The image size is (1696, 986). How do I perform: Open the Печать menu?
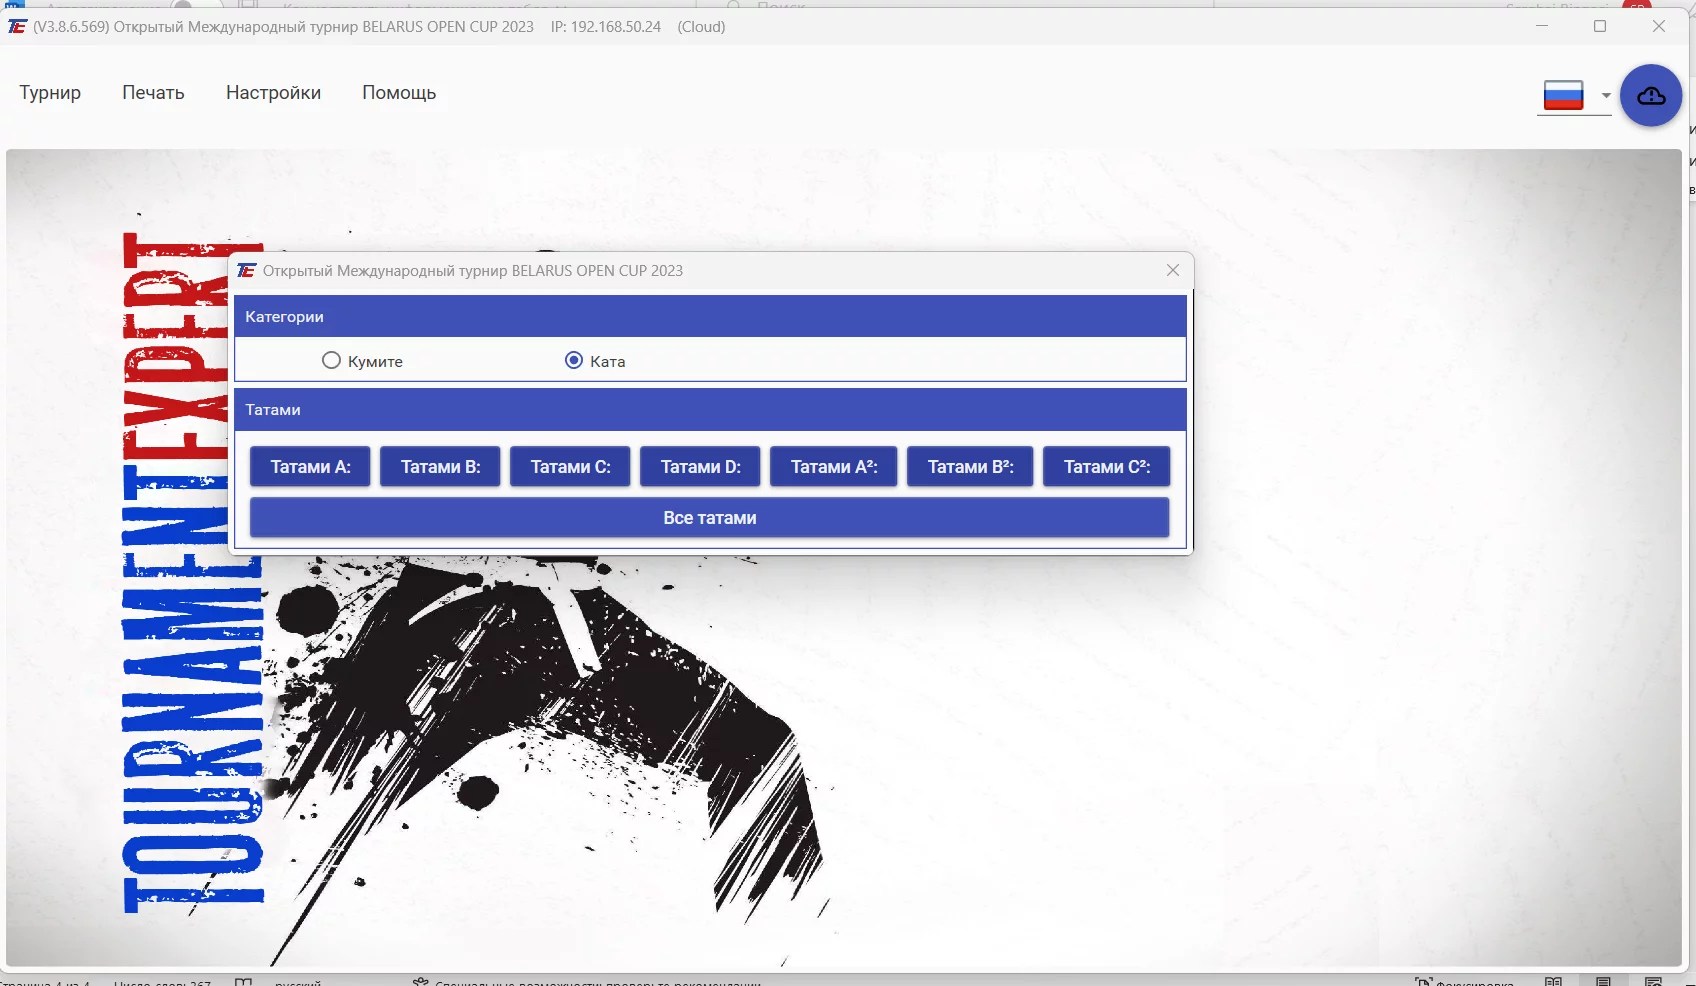pyautogui.click(x=153, y=93)
